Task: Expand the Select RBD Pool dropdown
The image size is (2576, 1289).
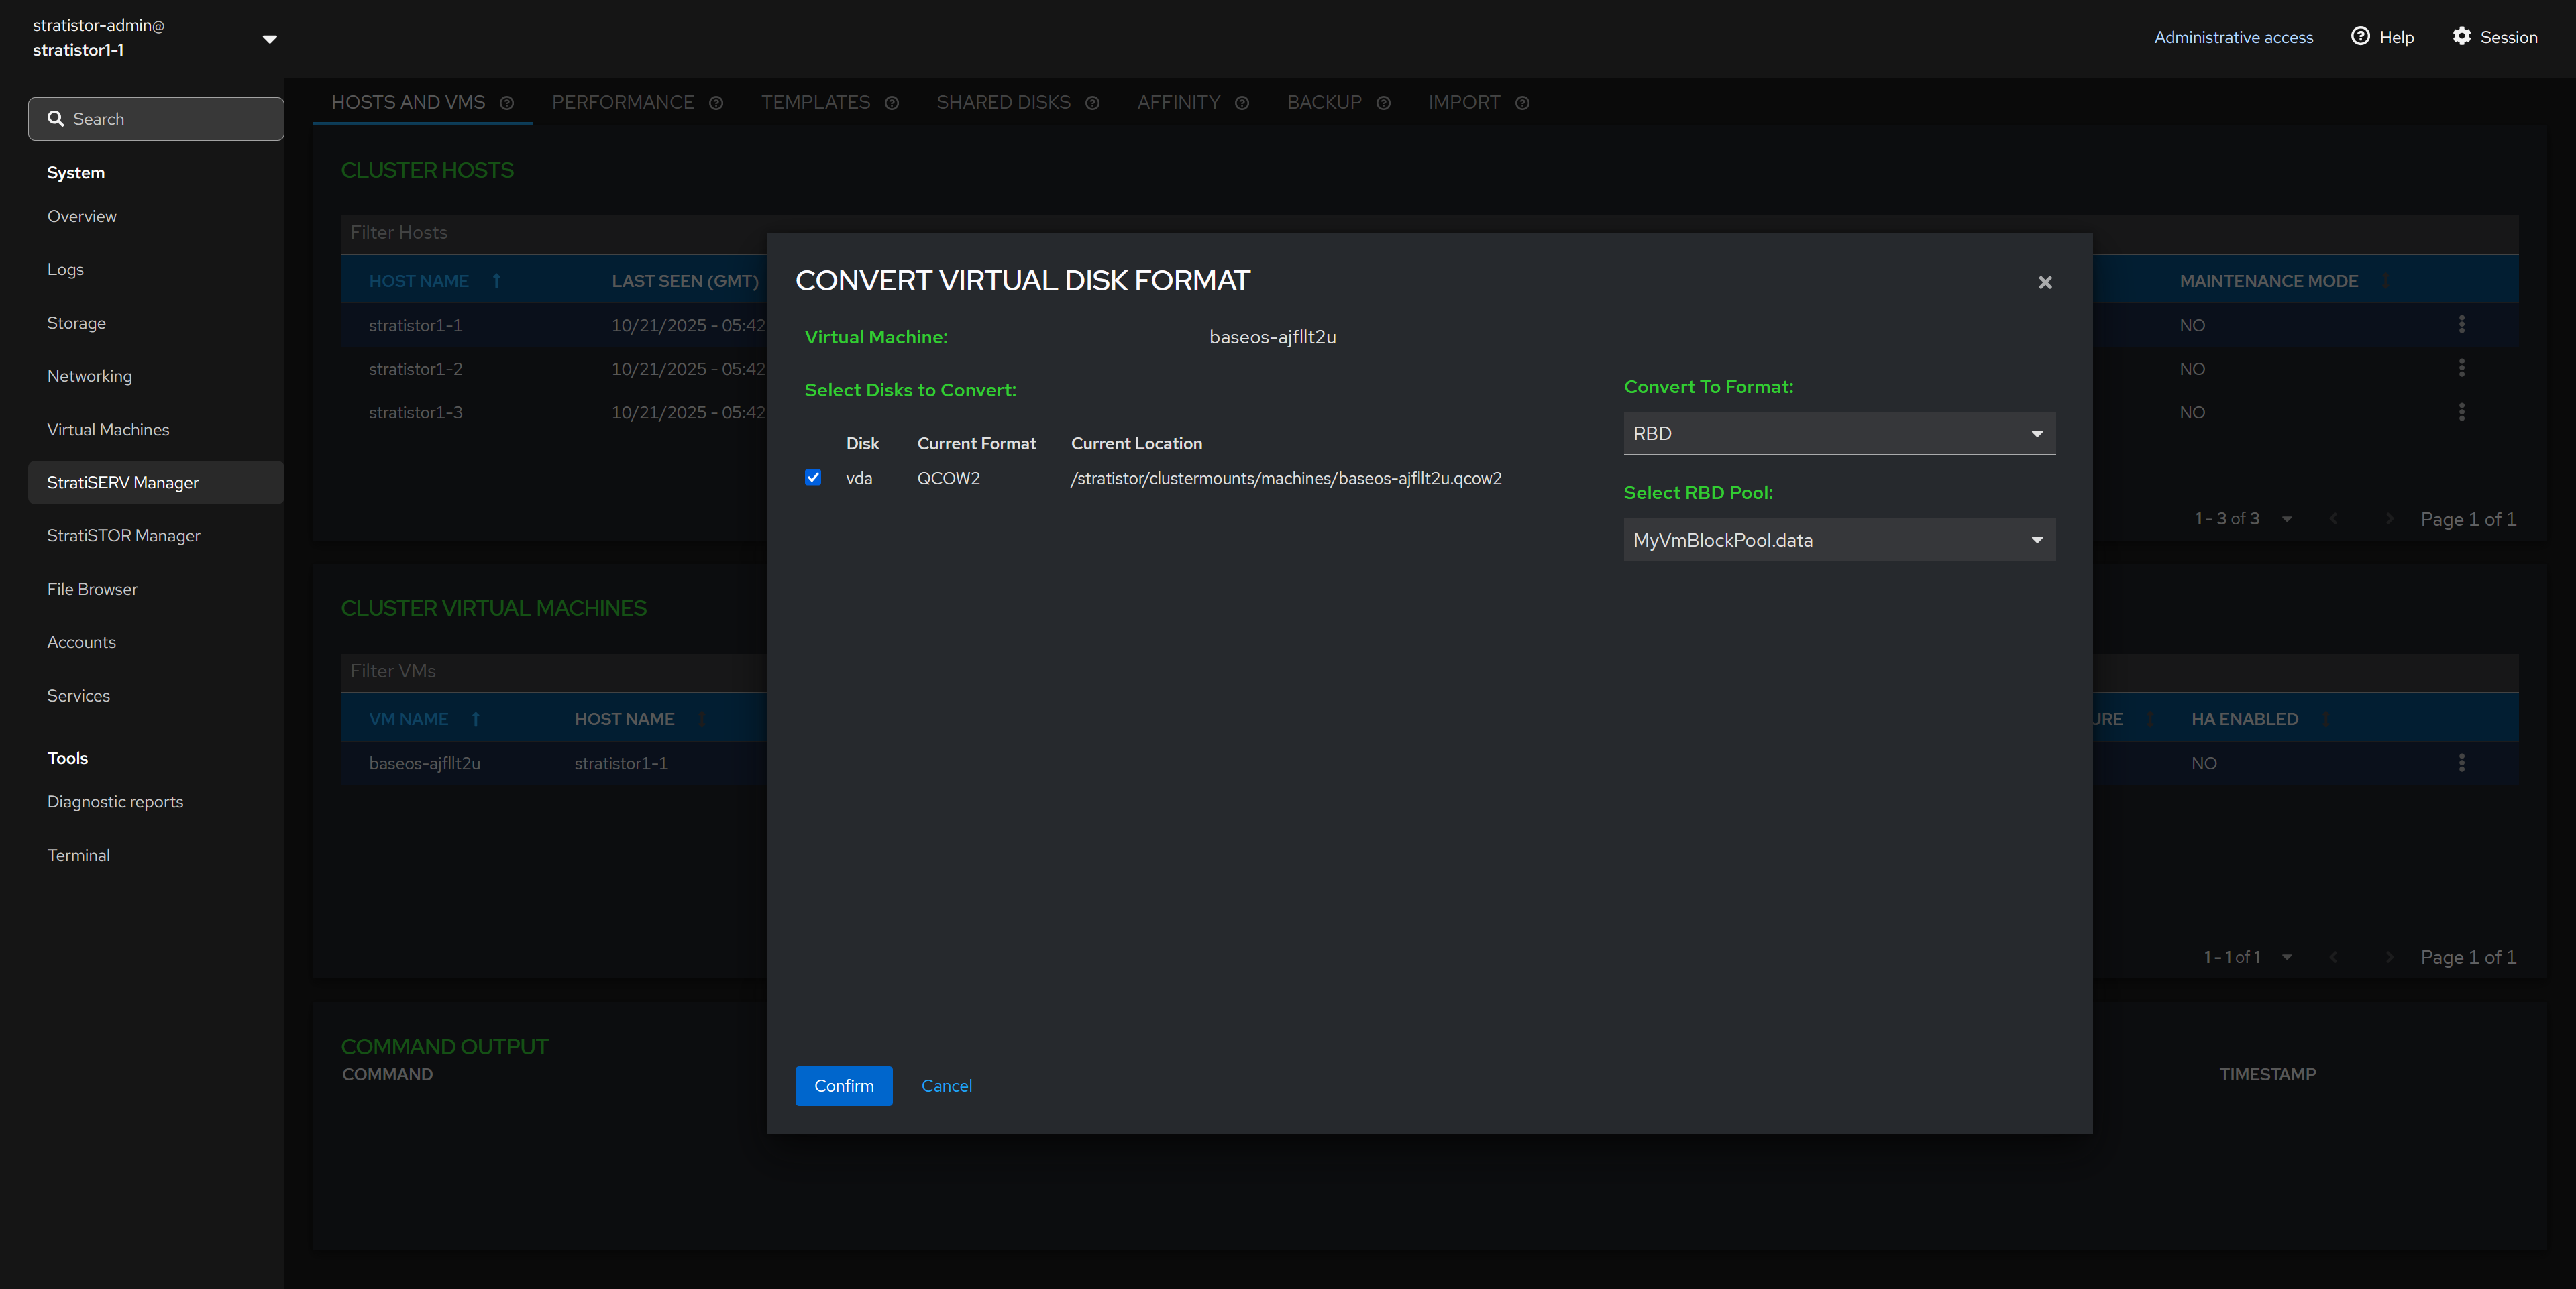Action: click(x=1838, y=540)
